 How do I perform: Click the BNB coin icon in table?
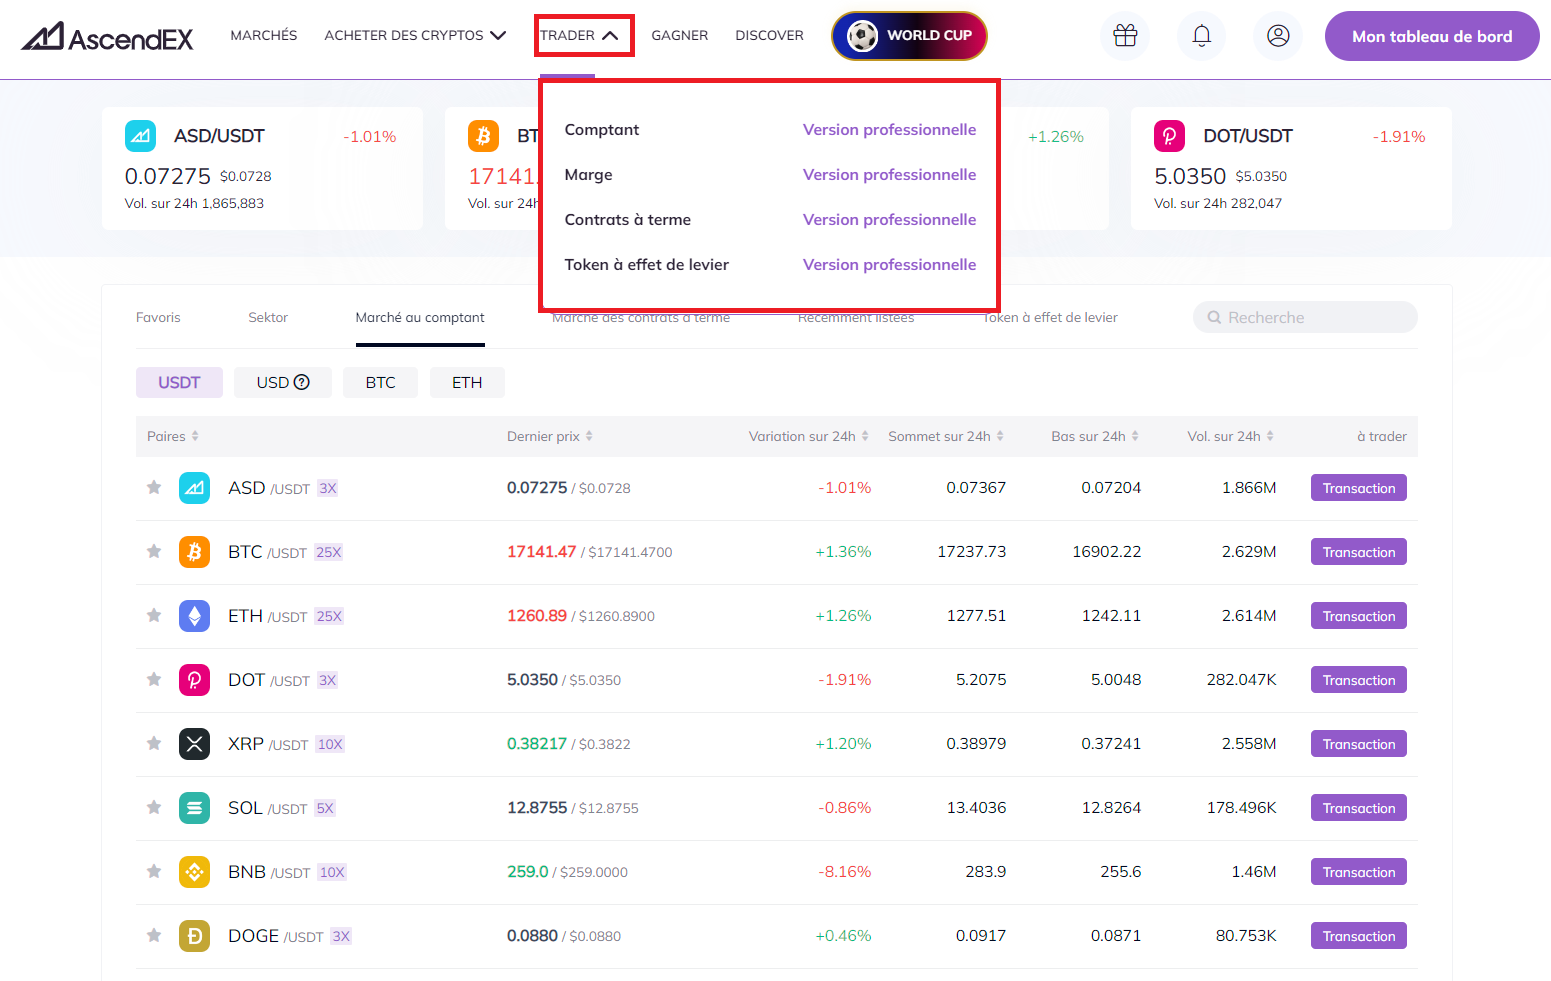click(x=194, y=872)
